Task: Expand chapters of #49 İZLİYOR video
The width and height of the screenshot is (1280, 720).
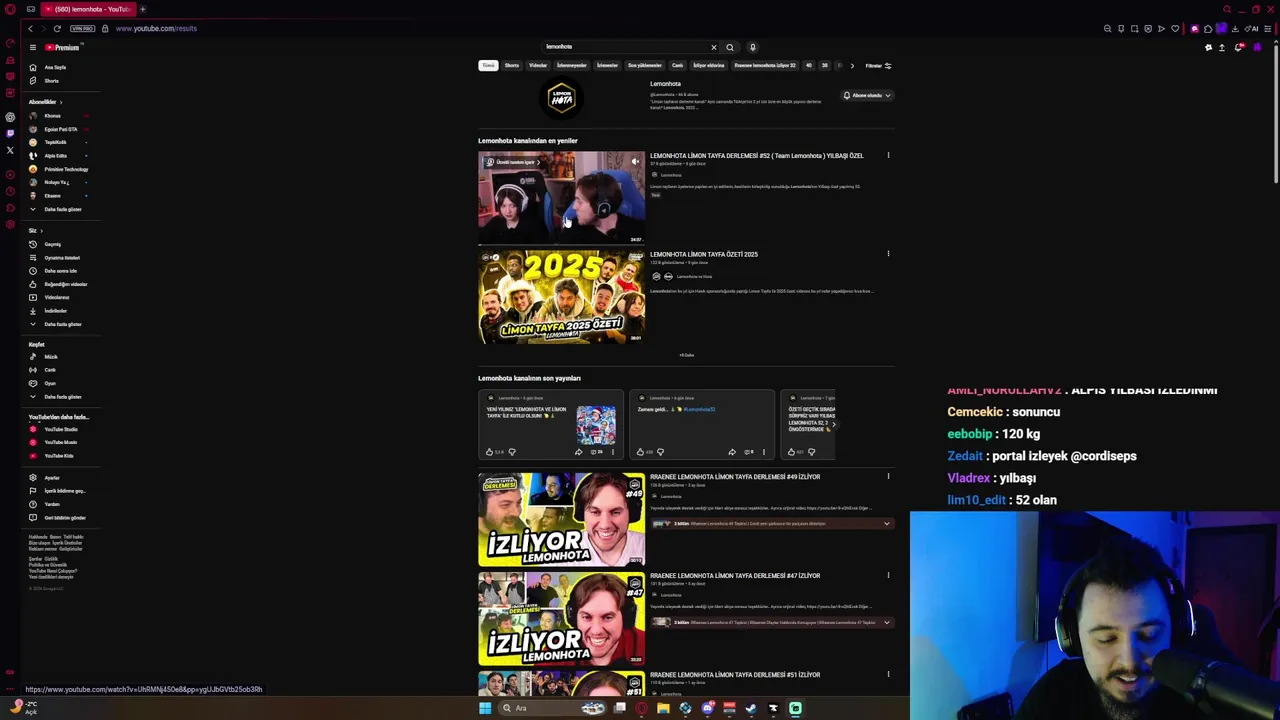Action: [886, 523]
